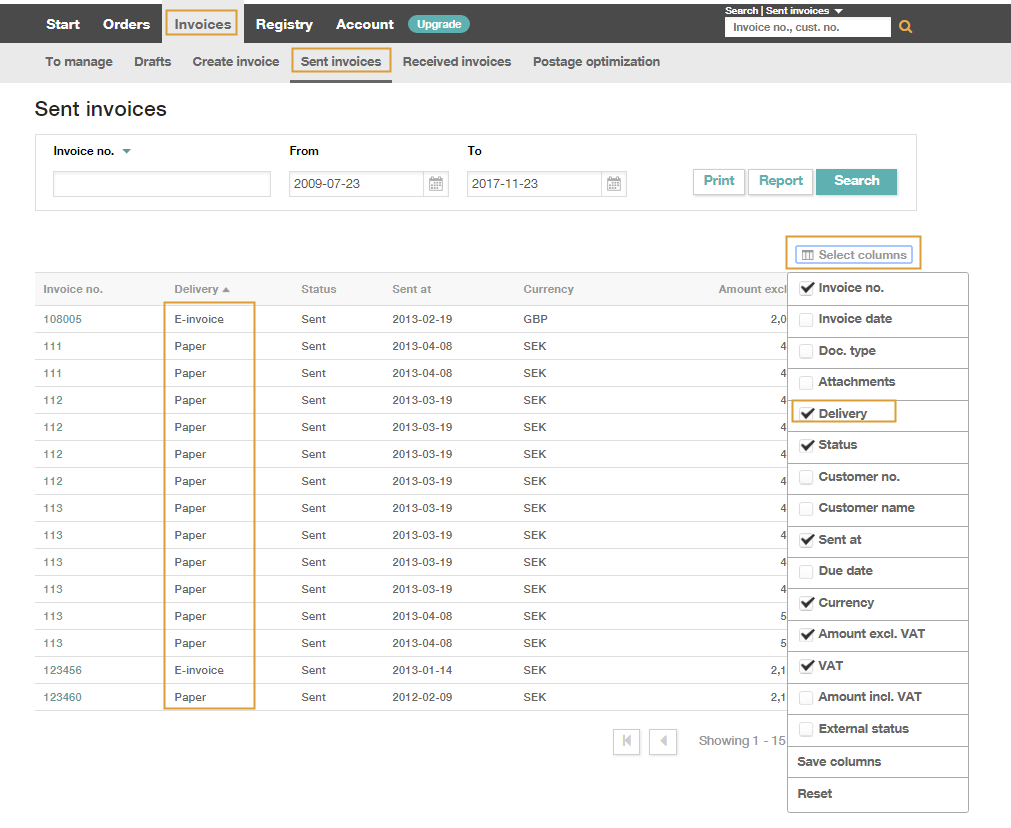Sort by Invoice no. column header
1011x828 pixels.
(73, 290)
